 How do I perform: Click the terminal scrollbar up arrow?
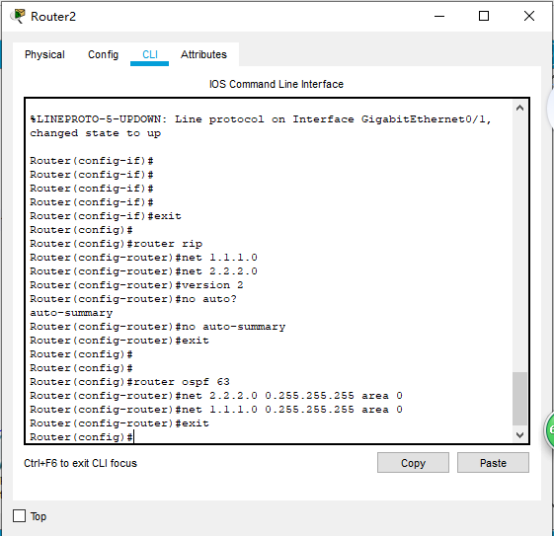pos(519,108)
